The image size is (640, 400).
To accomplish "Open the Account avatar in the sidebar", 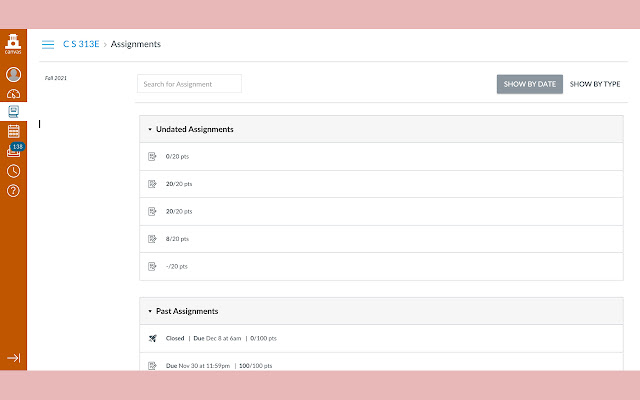I will [13, 75].
